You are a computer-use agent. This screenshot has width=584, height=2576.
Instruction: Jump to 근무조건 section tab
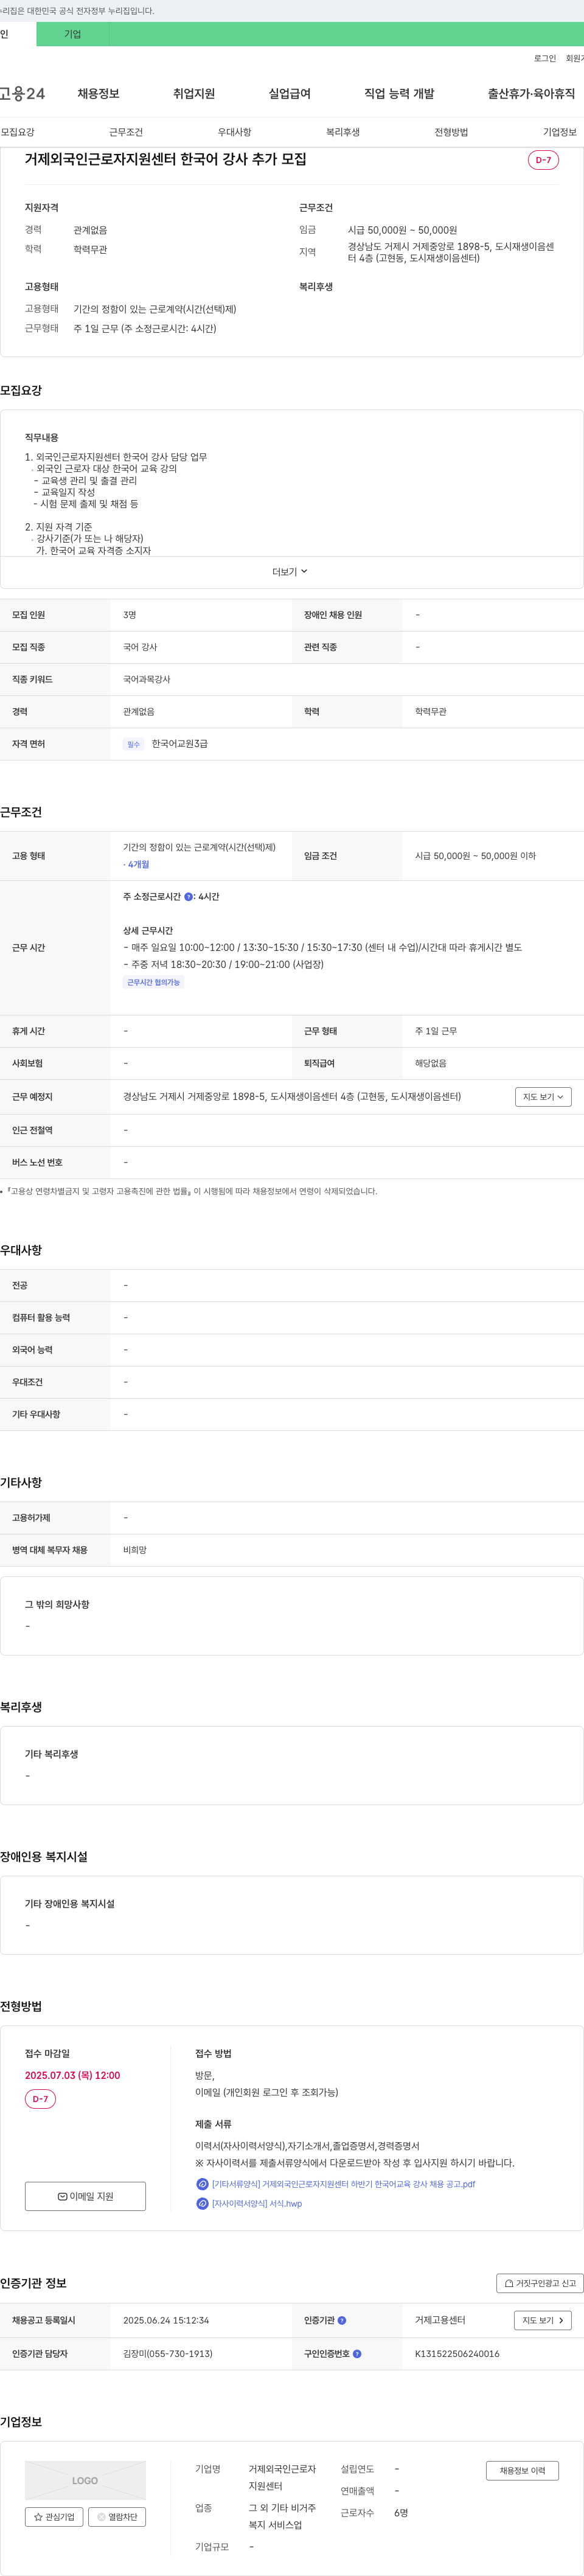pos(126,132)
